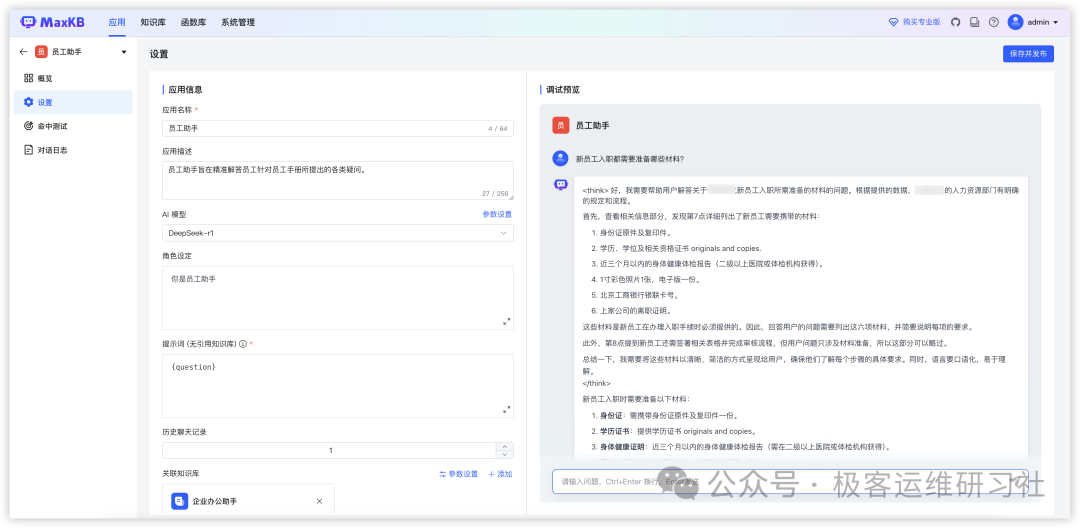The width and height of the screenshot is (1080, 528).
Task: Open the admin account dropdown arrow
Action: pyautogui.click(x=1055, y=22)
